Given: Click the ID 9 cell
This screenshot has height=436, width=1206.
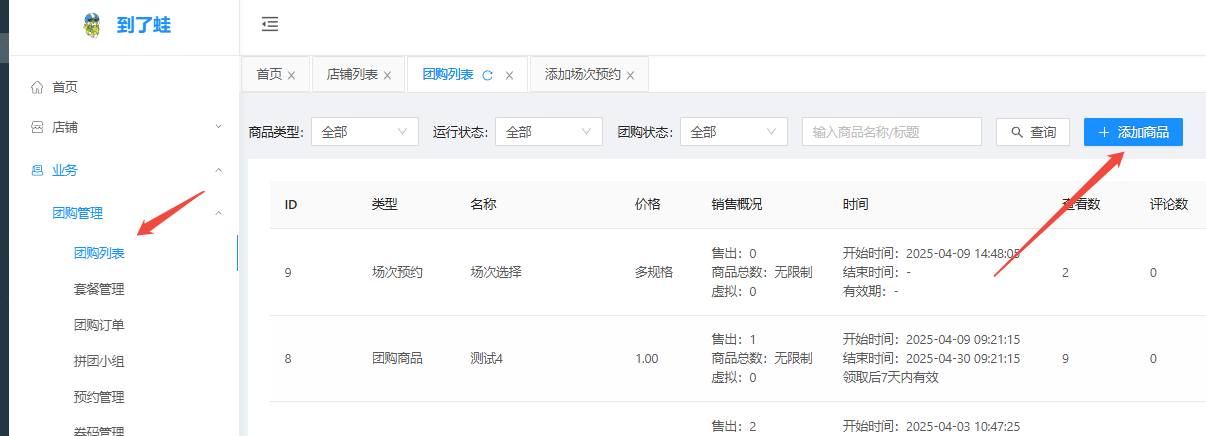Looking at the screenshot, I should (x=288, y=272).
